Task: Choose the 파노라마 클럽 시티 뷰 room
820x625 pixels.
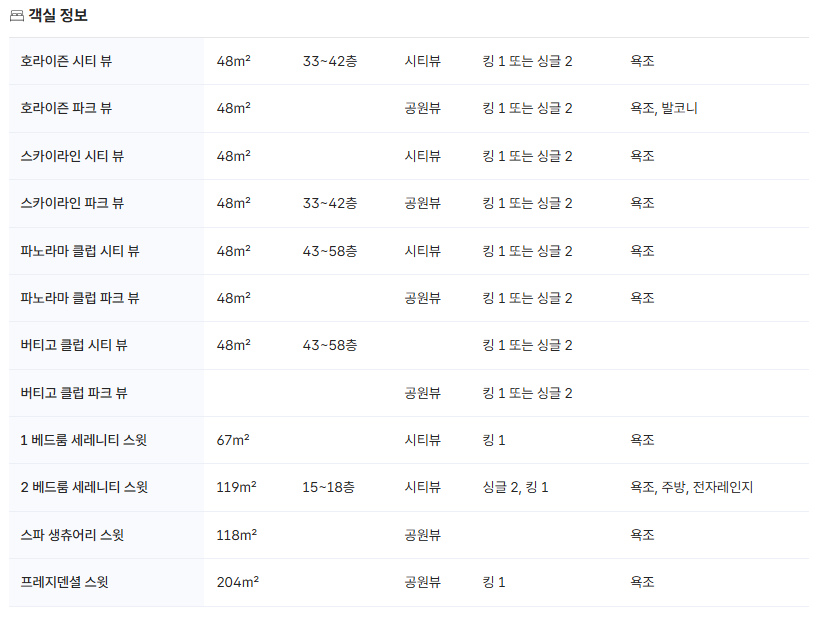Action: 80,251
